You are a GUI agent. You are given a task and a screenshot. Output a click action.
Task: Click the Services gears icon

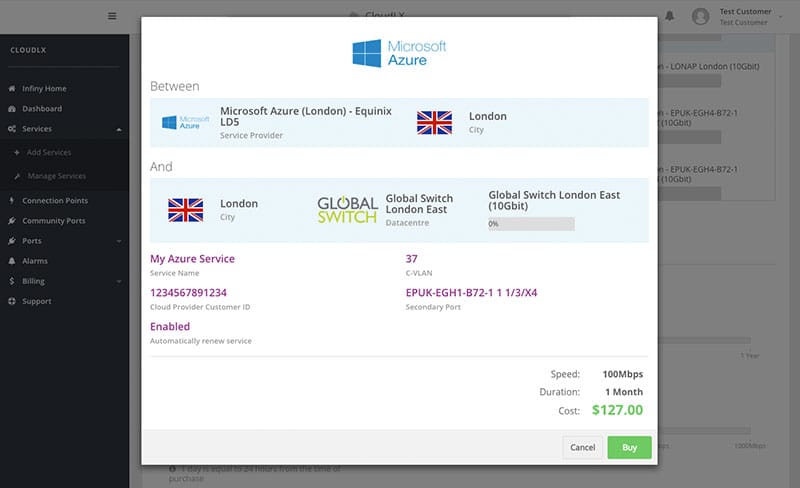coord(12,129)
